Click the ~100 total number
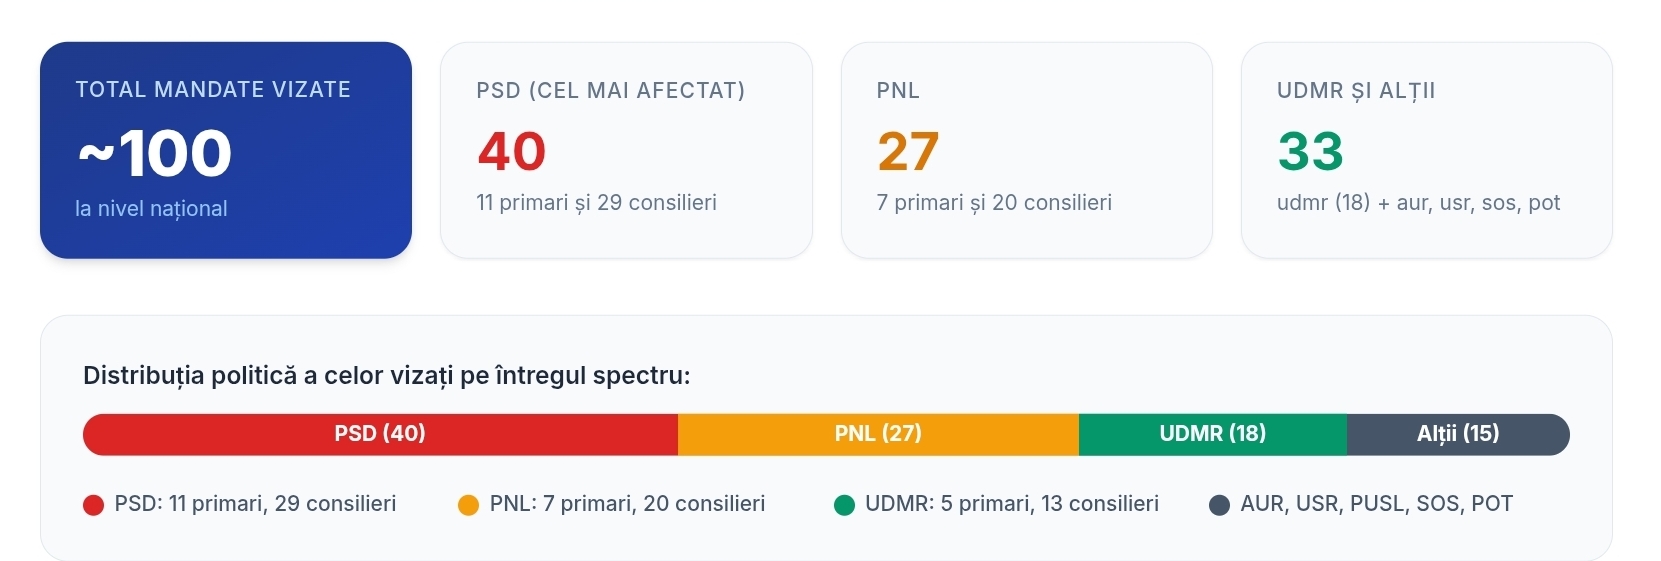The image size is (1661, 561). tap(155, 153)
